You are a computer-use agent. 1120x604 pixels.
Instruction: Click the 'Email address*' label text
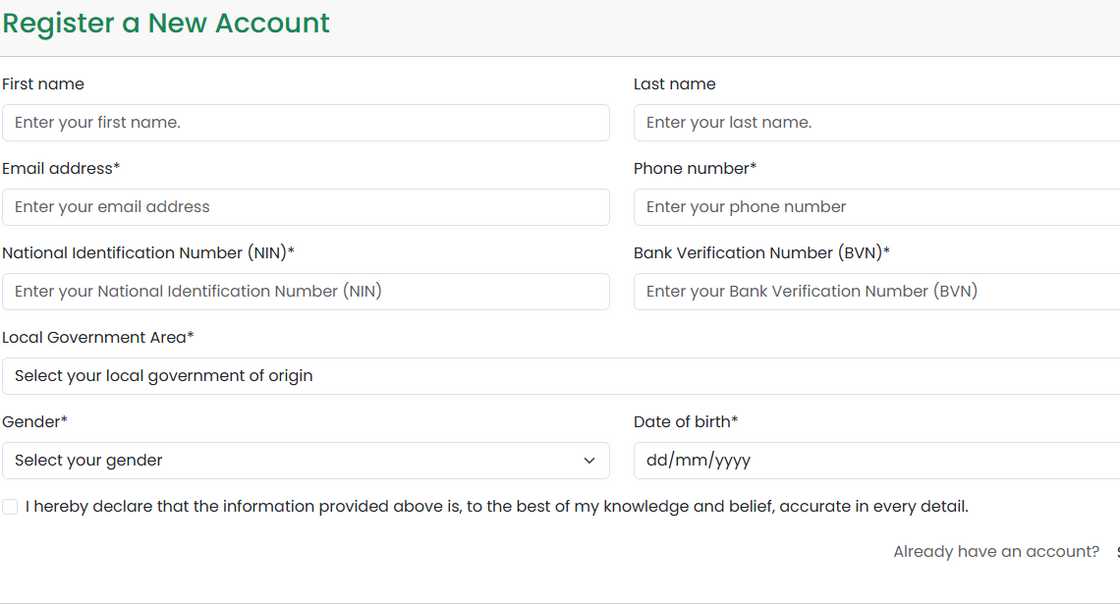tap(61, 168)
